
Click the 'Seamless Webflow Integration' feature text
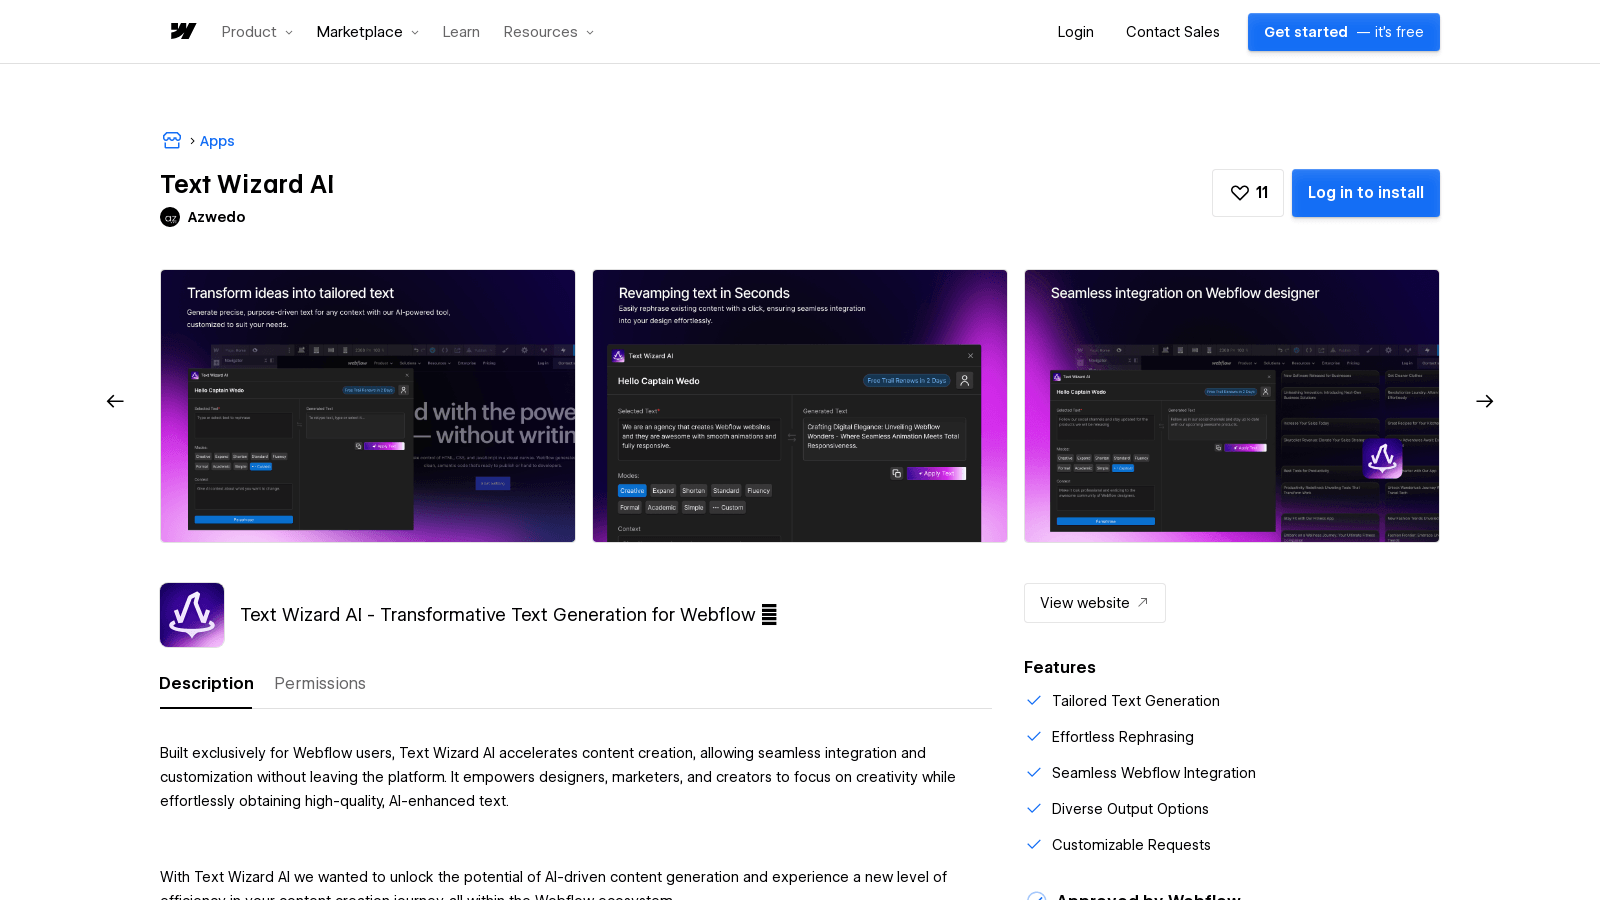(1154, 773)
